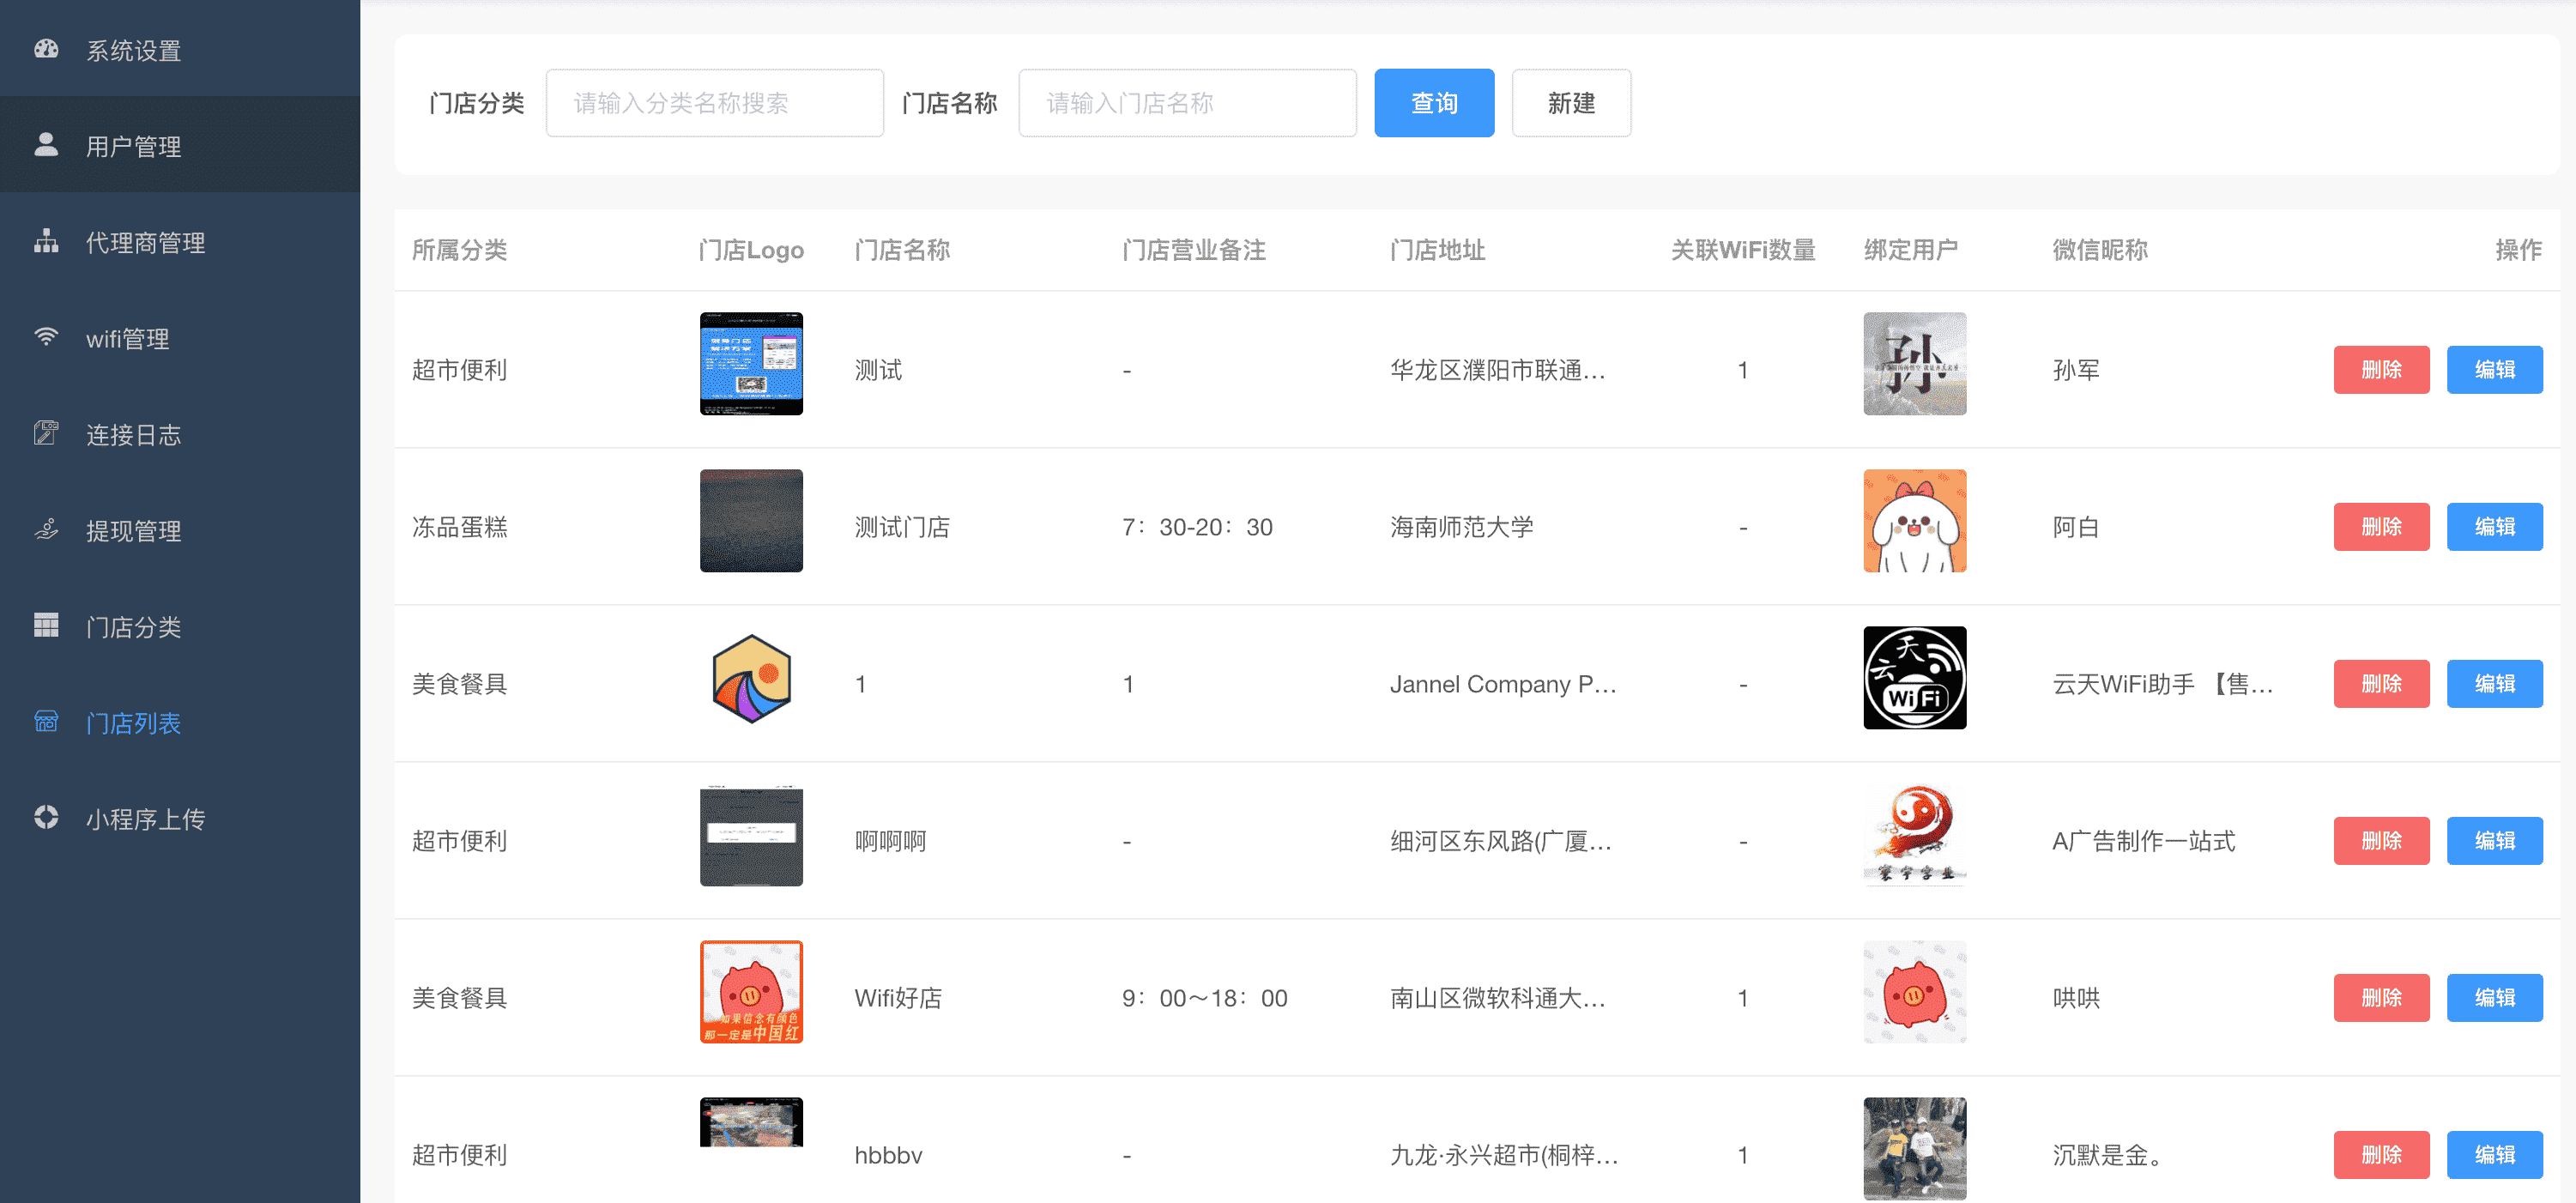The height and width of the screenshot is (1203, 2576).
Task: Edit the 啊啊啊 store row
Action: click(x=2494, y=841)
